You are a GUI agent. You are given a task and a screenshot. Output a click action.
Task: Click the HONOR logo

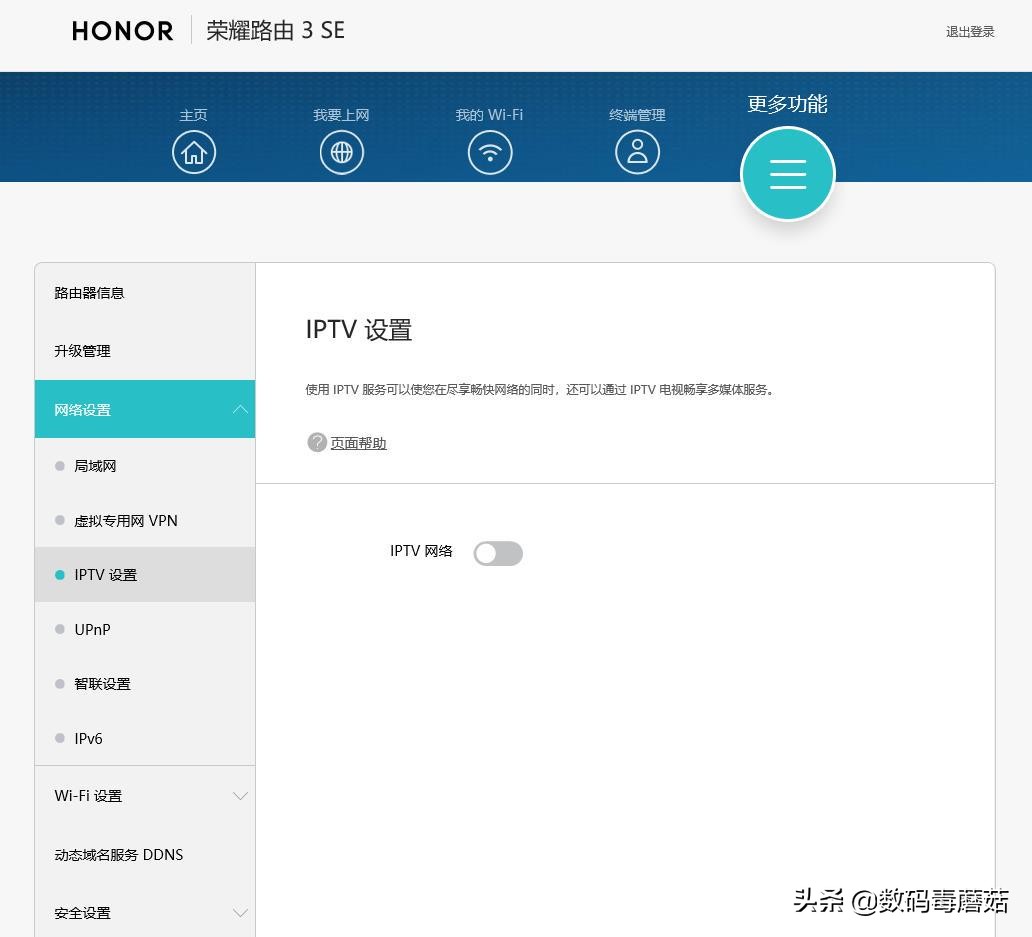(122, 31)
